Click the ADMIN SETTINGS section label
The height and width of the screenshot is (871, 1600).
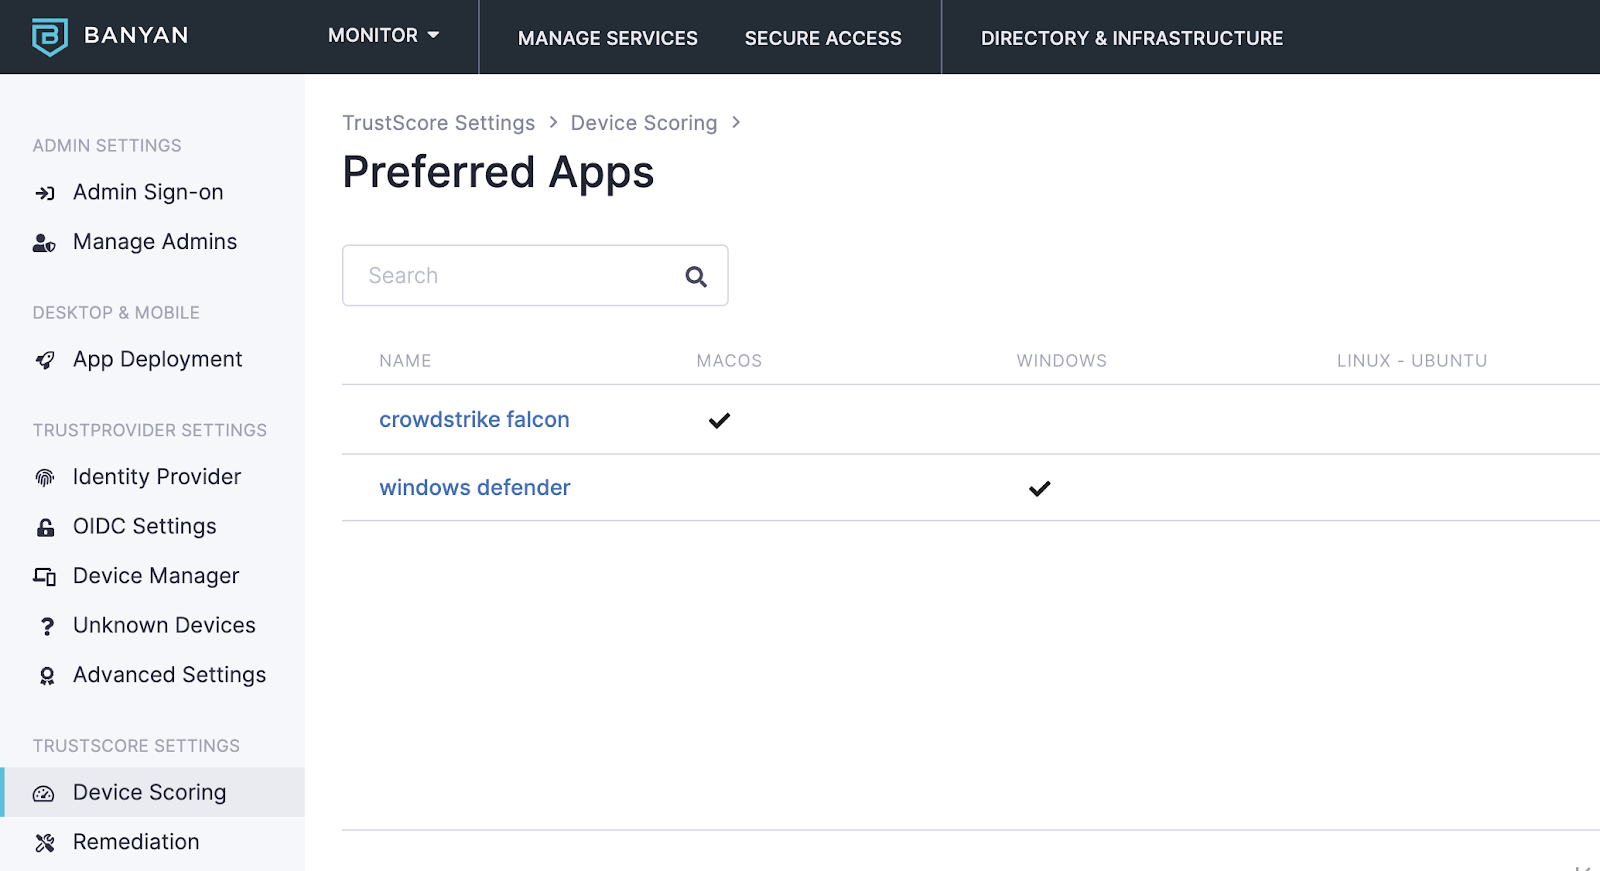[x=107, y=146]
